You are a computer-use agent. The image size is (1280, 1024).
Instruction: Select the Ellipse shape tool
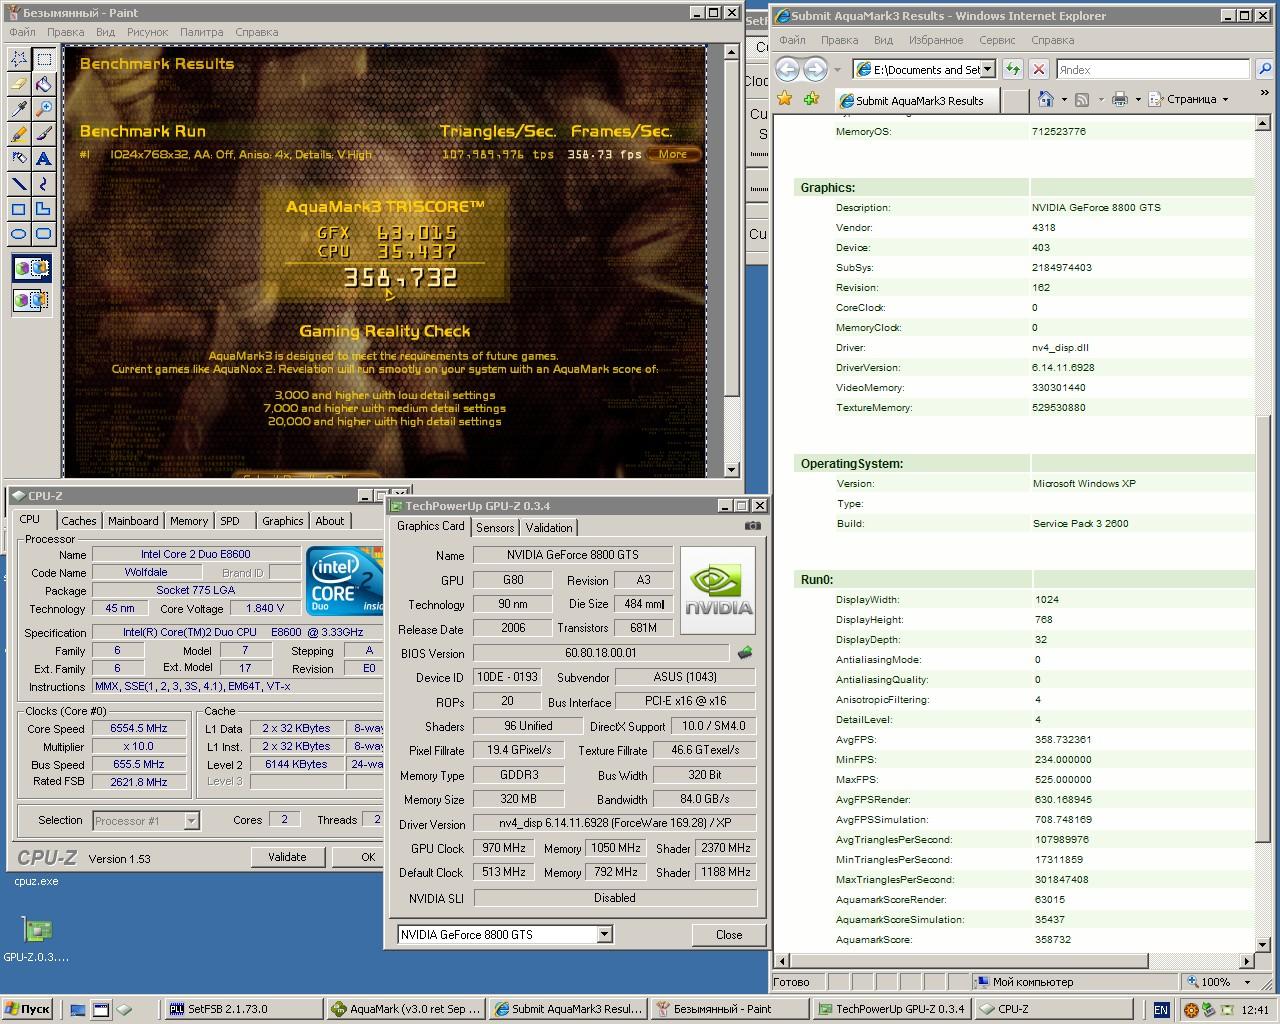click(x=18, y=234)
